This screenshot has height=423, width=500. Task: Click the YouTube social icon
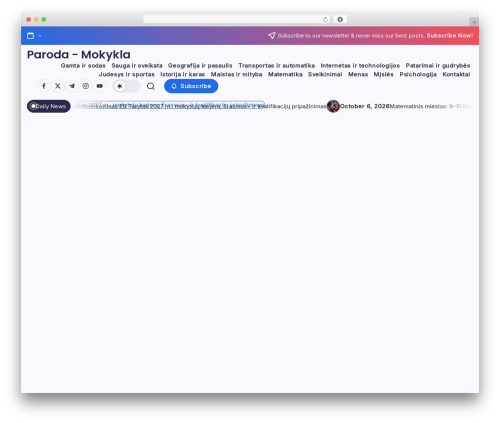[x=100, y=86]
